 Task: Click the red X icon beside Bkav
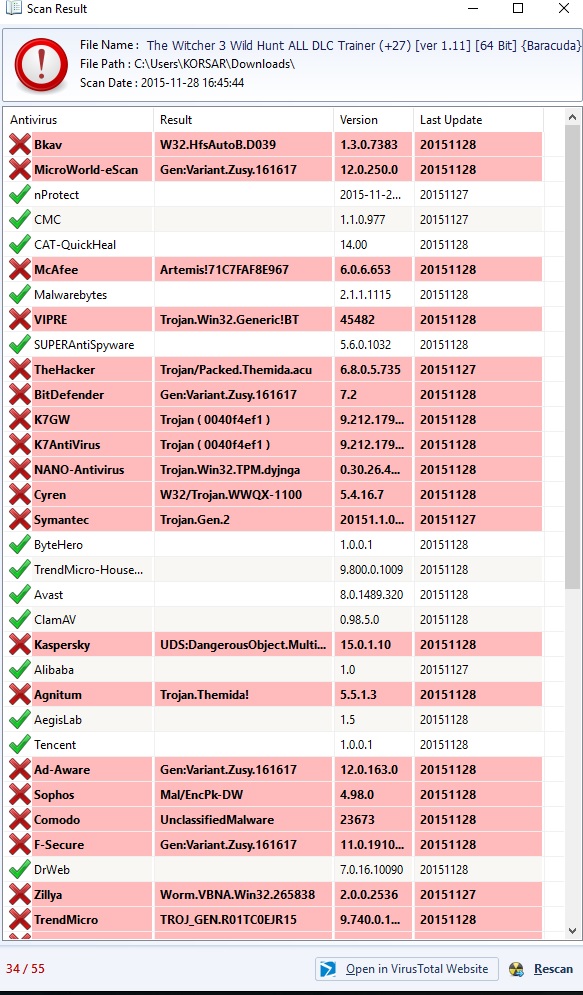pyautogui.click(x=20, y=145)
